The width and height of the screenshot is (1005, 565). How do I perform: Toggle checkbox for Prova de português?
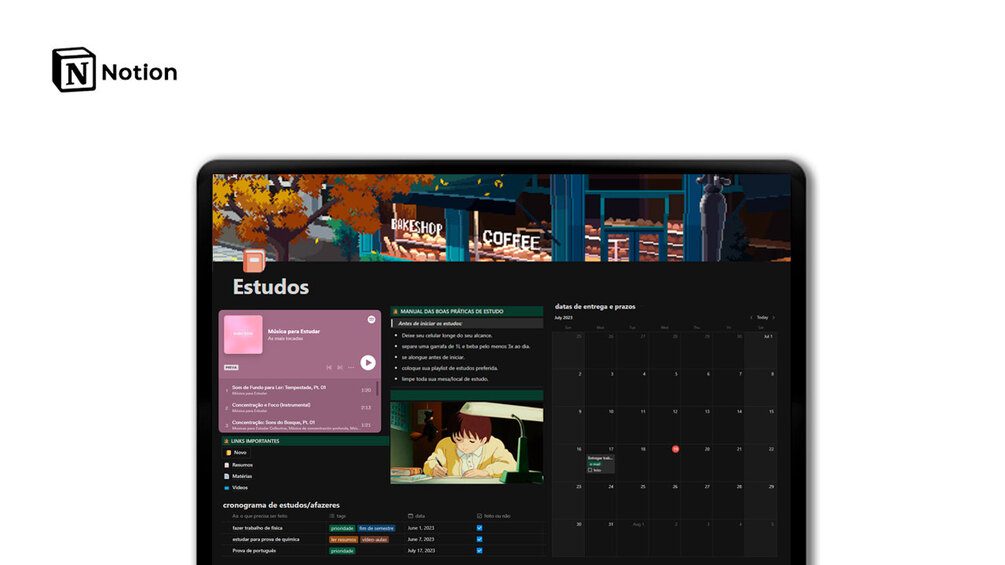tap(479, 550)
